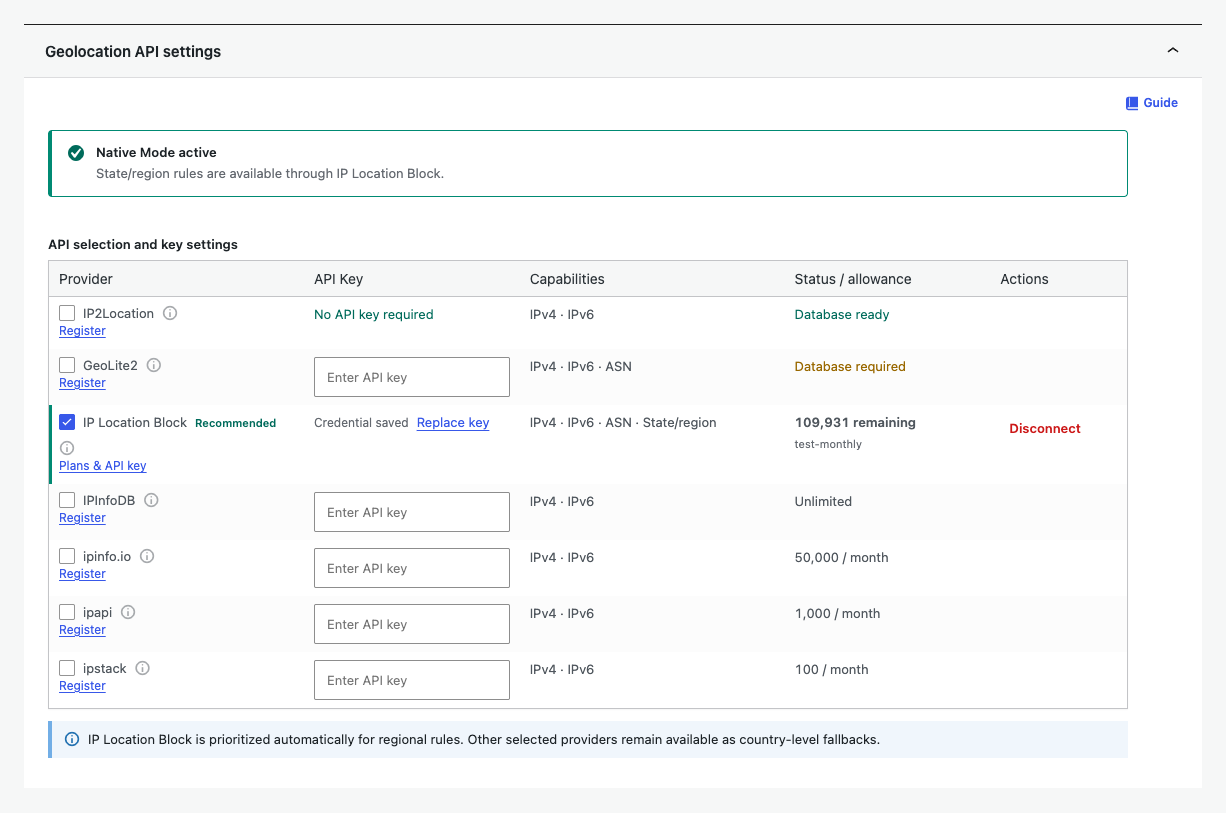The height and width of the screenshot is (813, 1226).
Task: Focus the ipinfo.io API key input field
Action: click(x=412, y=568)
